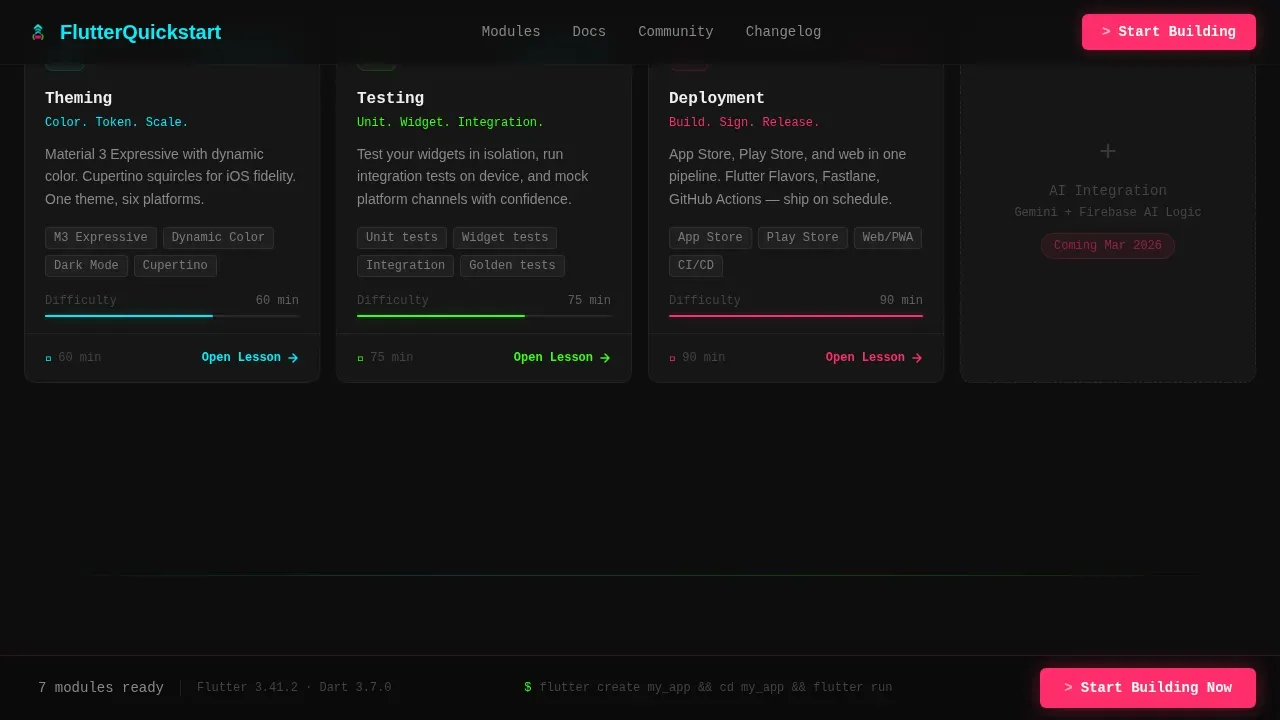Click the FlutterQuickstart logo icon
Screen dimensions: 1280x720
tap(38, 32)
